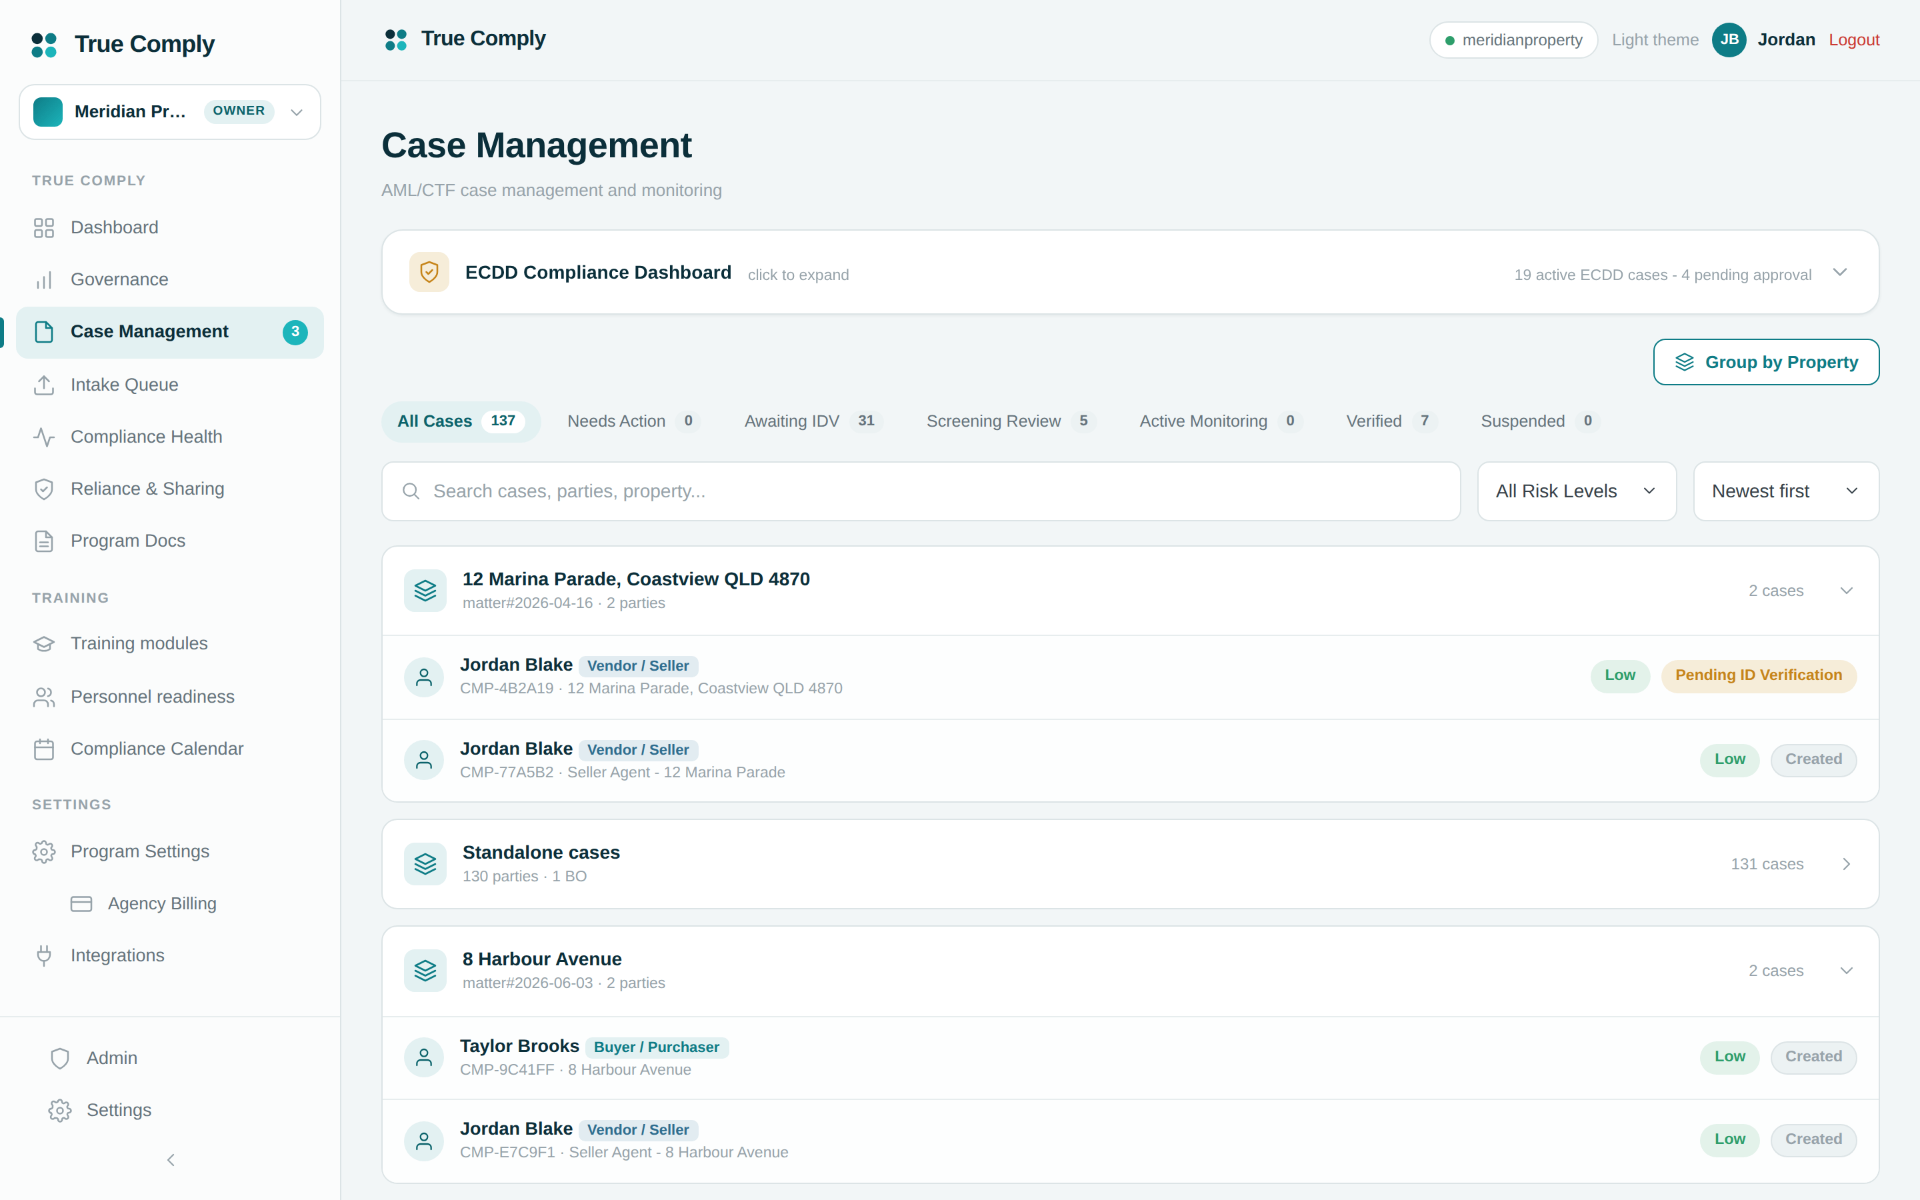Collapse the 12 Marina Parade group chevron

(x=1847, y=590)
